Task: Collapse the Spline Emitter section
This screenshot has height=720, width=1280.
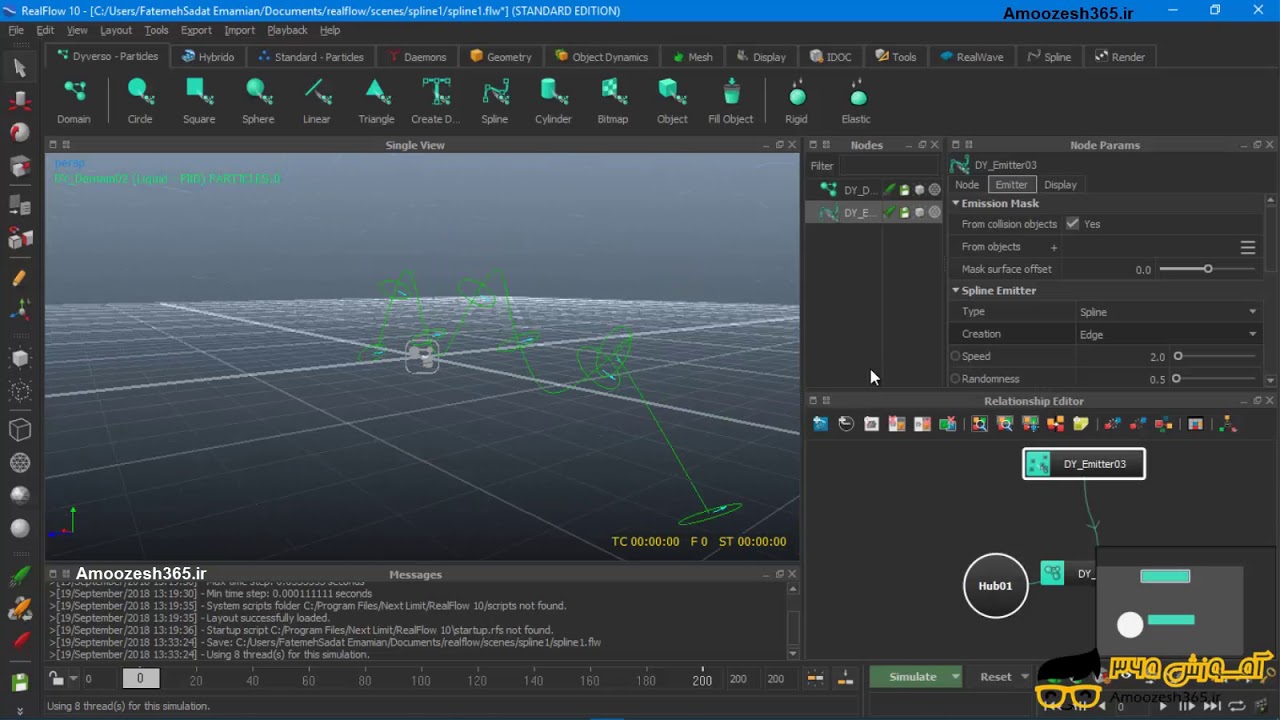Action: [x=955, y=290]
